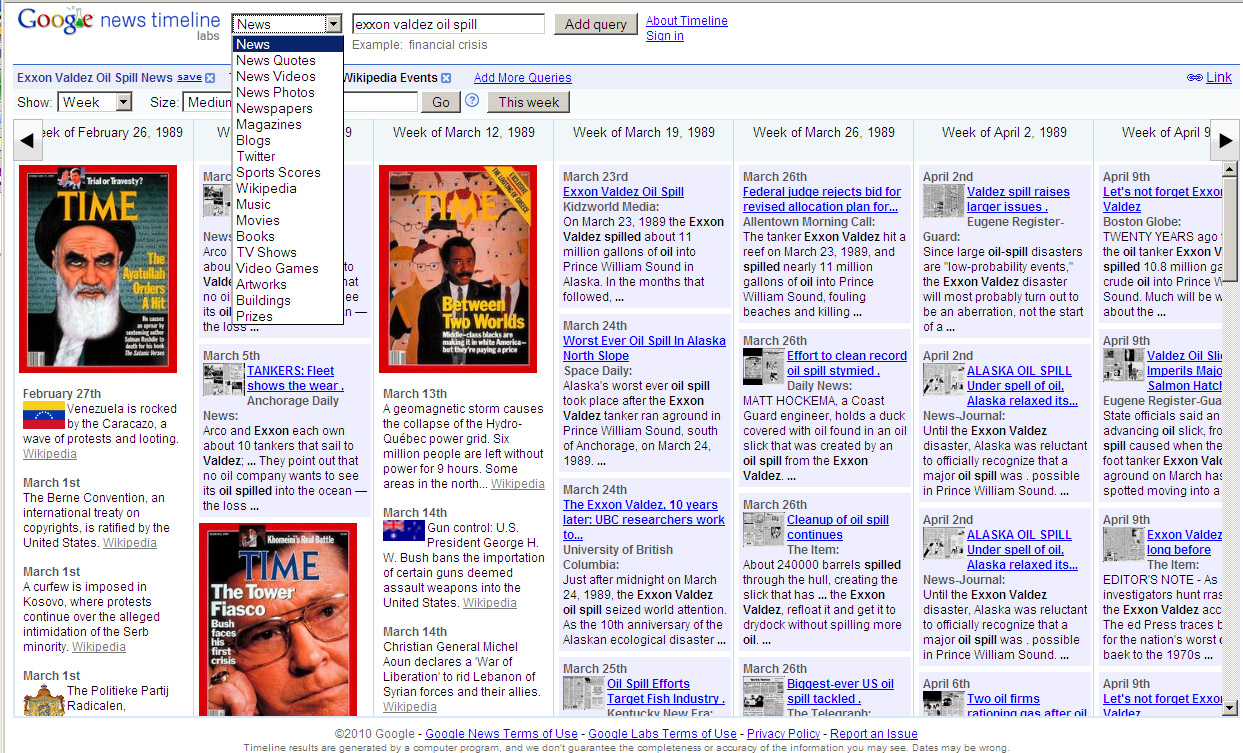Select Buildings from the dropdown list
1243x753 pixels.
[x=288, y=300]
